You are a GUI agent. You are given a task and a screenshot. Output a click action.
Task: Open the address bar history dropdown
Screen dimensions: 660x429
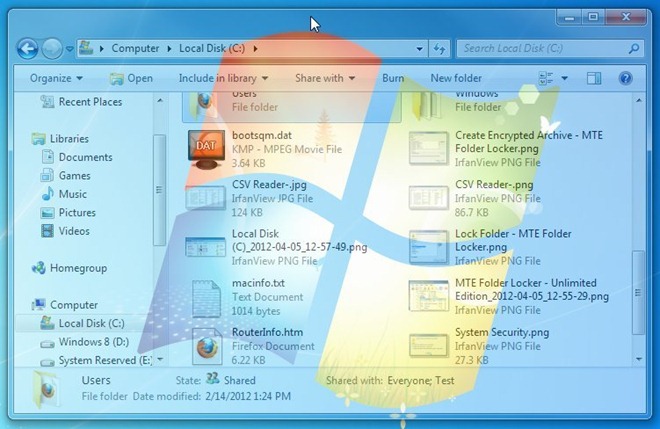pyautogui.click(x=420, y=49)
